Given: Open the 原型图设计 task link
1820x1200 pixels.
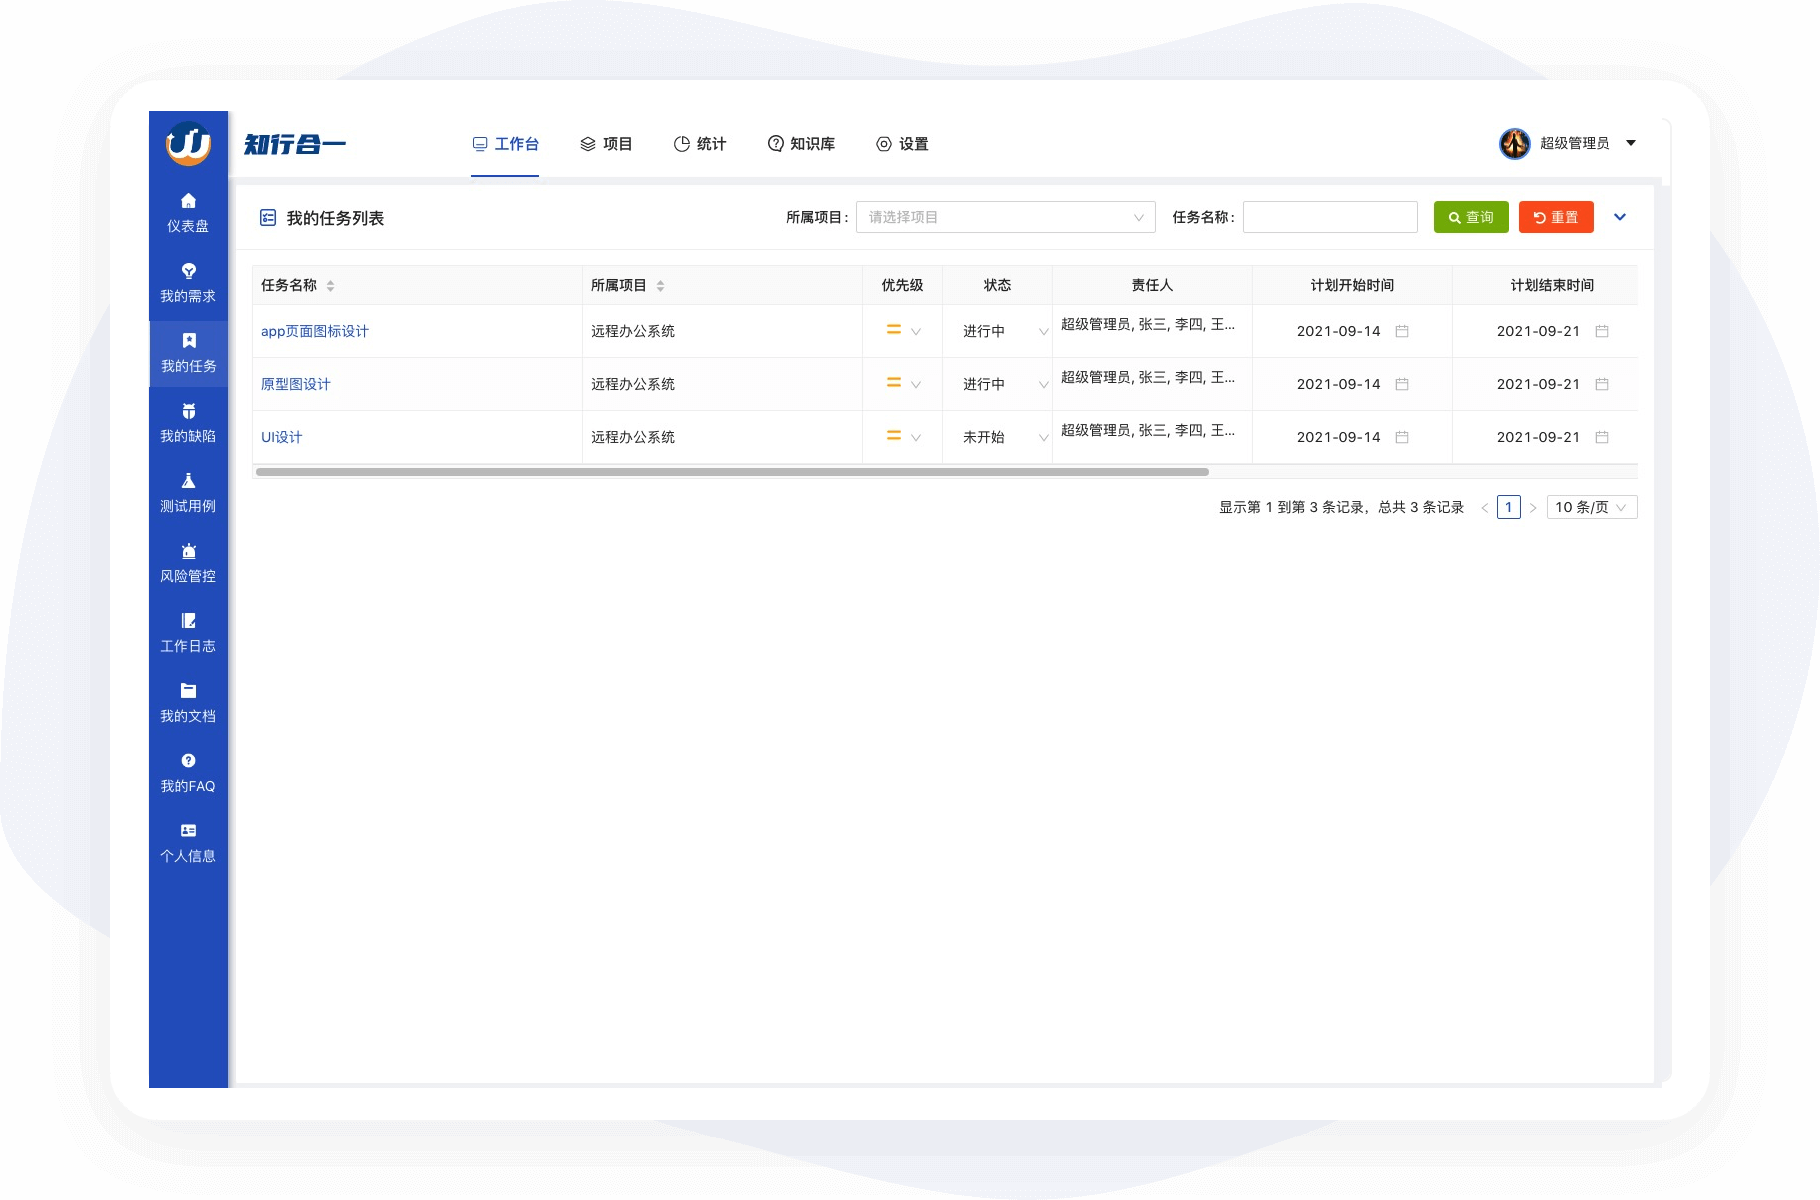Looking at the screenshot, I should click(295, 384).
